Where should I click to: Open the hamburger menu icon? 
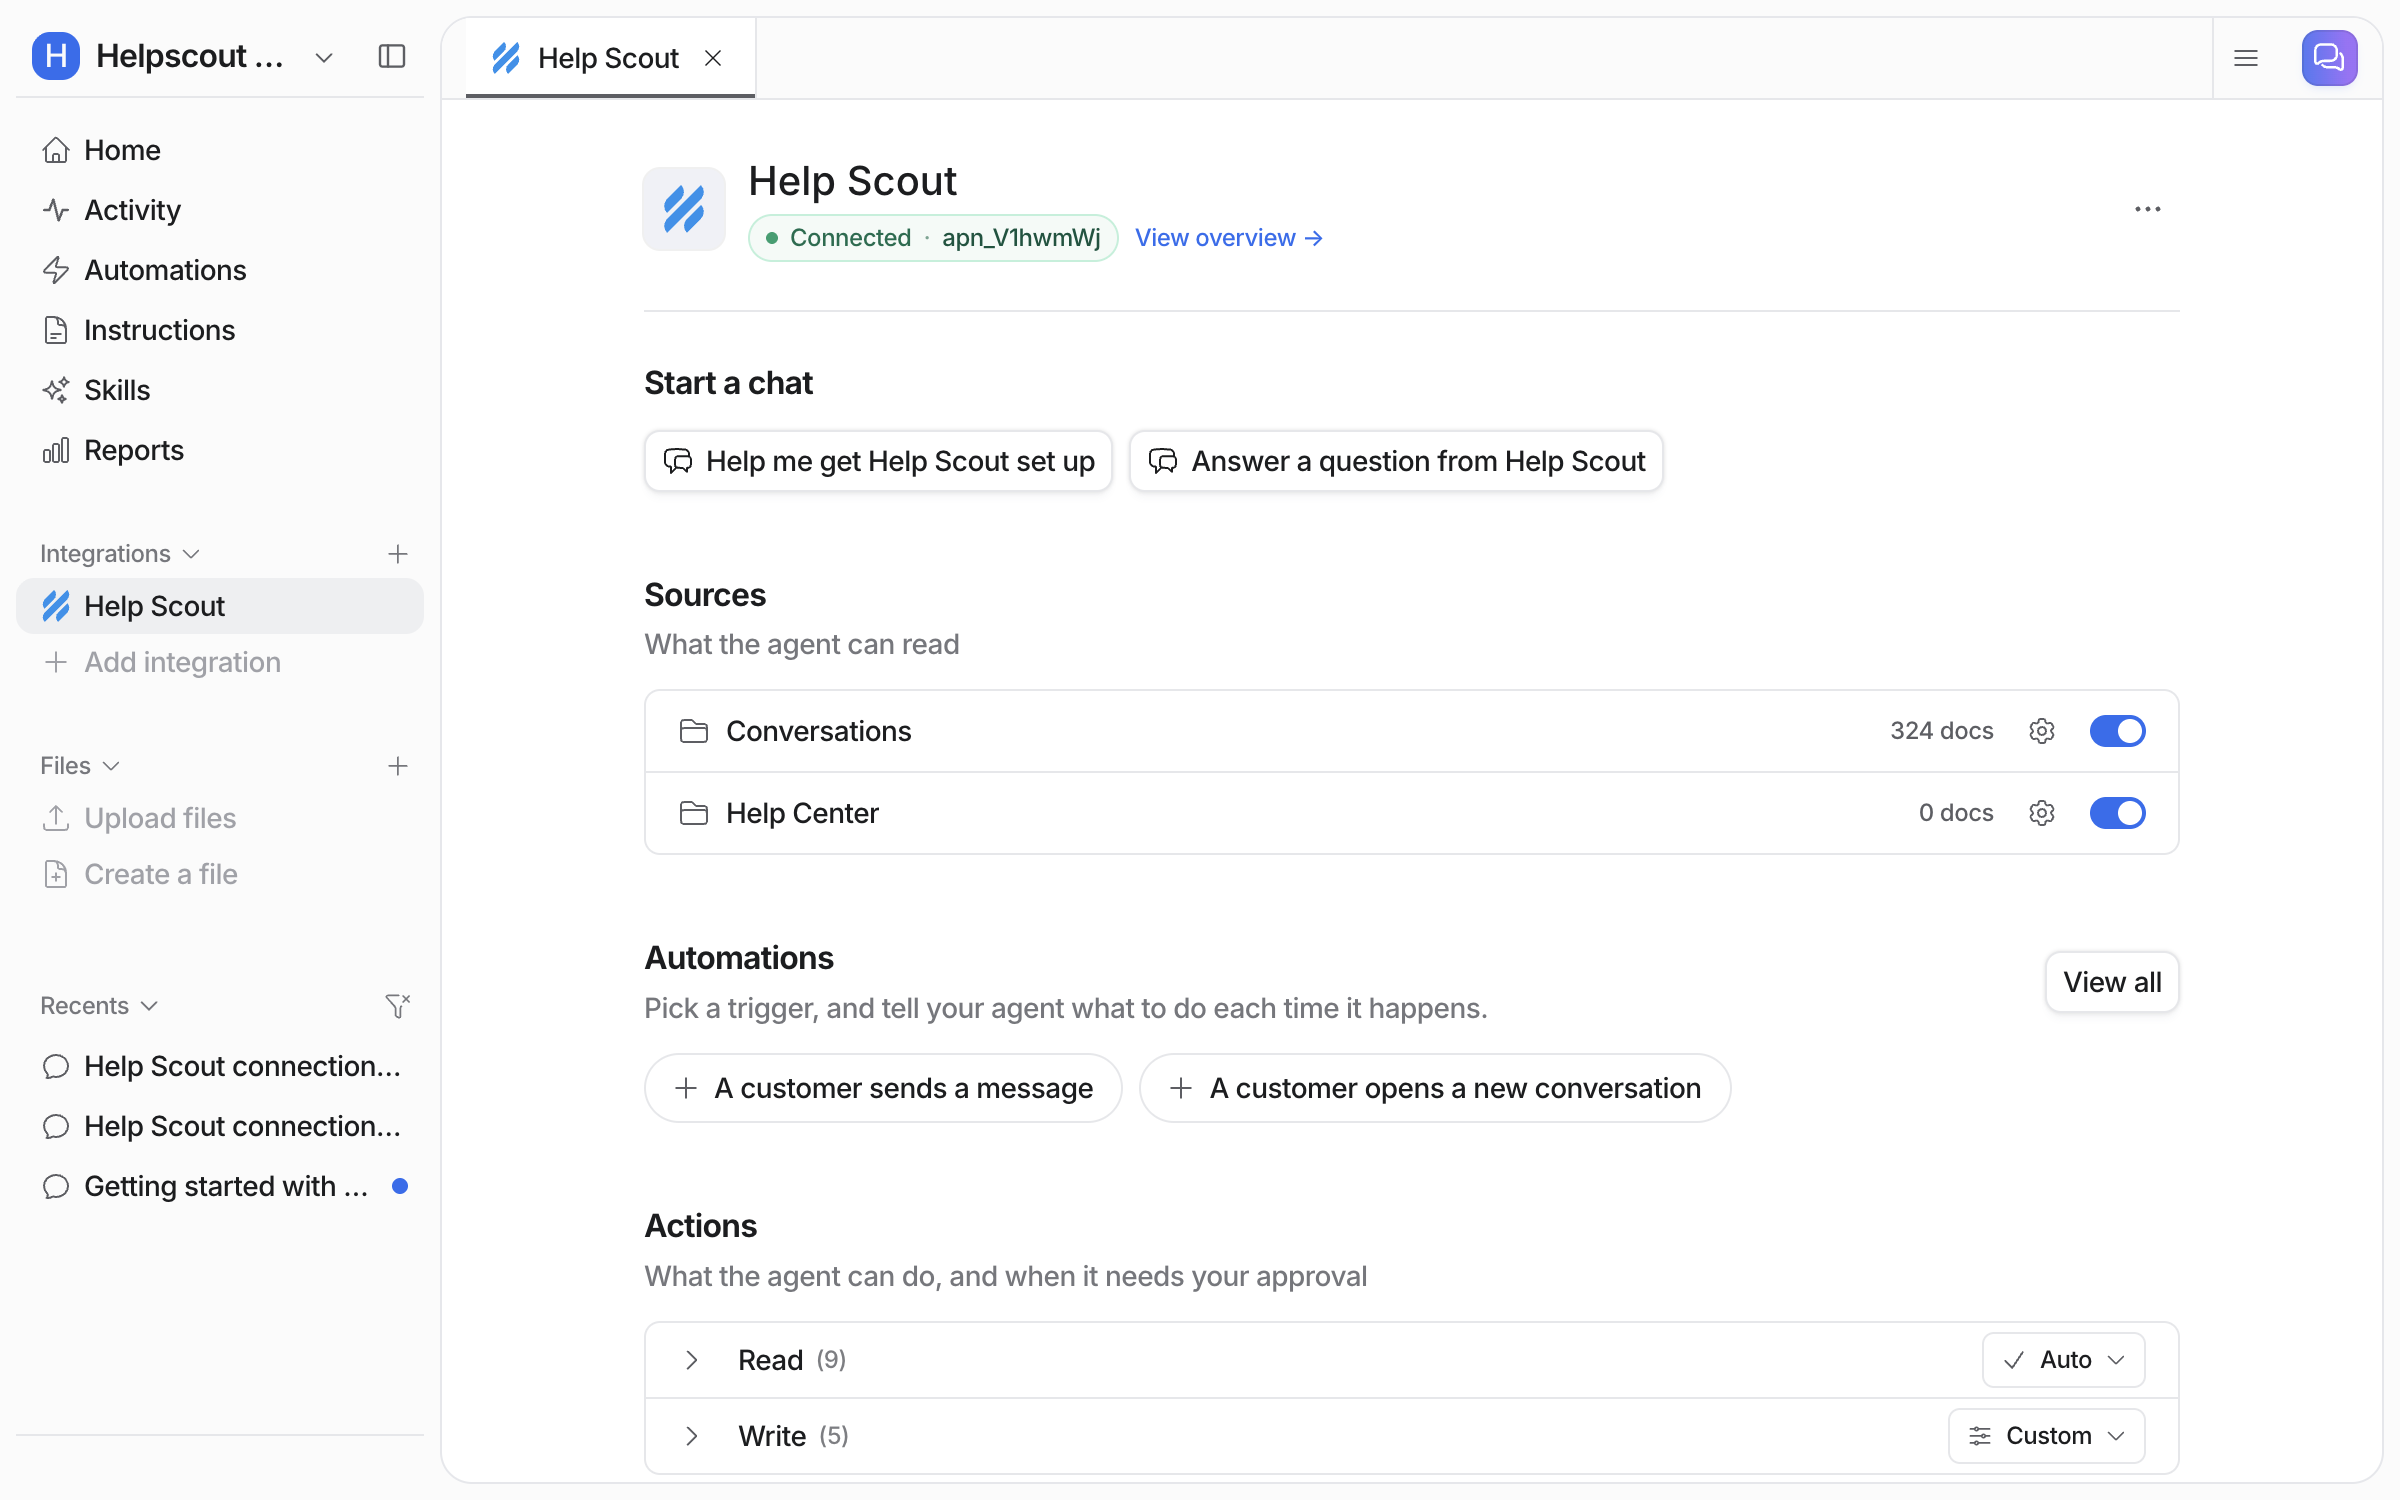2246,58
